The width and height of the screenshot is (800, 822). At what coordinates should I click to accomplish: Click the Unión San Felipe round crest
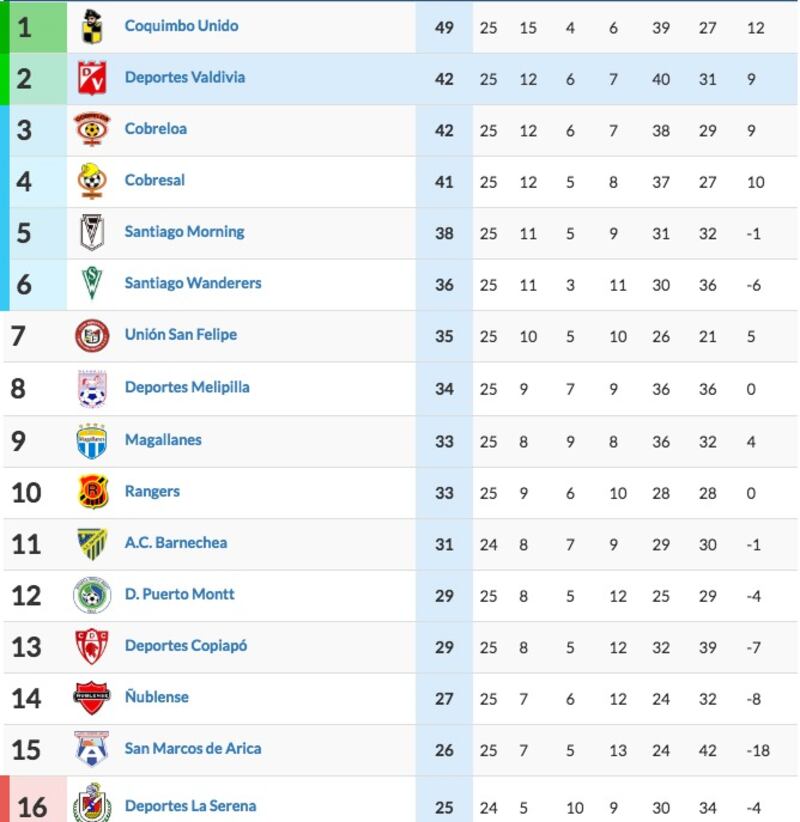click(92, 336)
